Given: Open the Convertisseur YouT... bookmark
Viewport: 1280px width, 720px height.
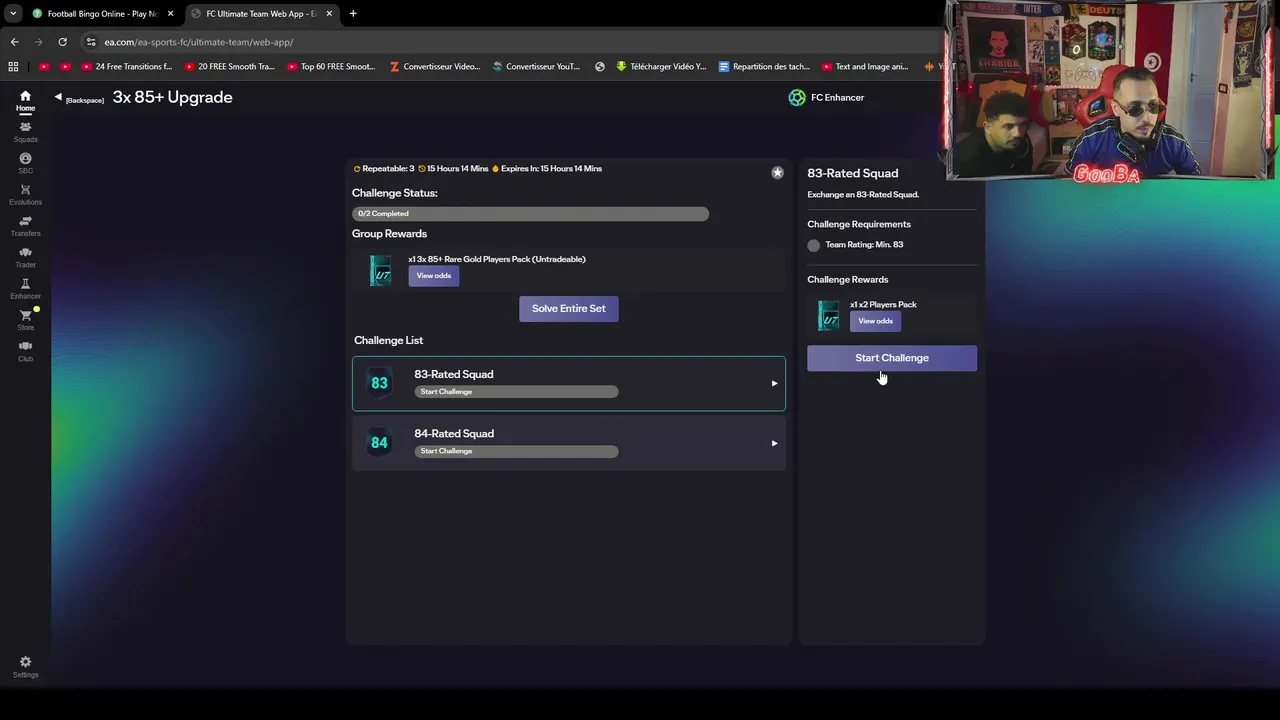Looking at the screenshot, I should (536, 67).
